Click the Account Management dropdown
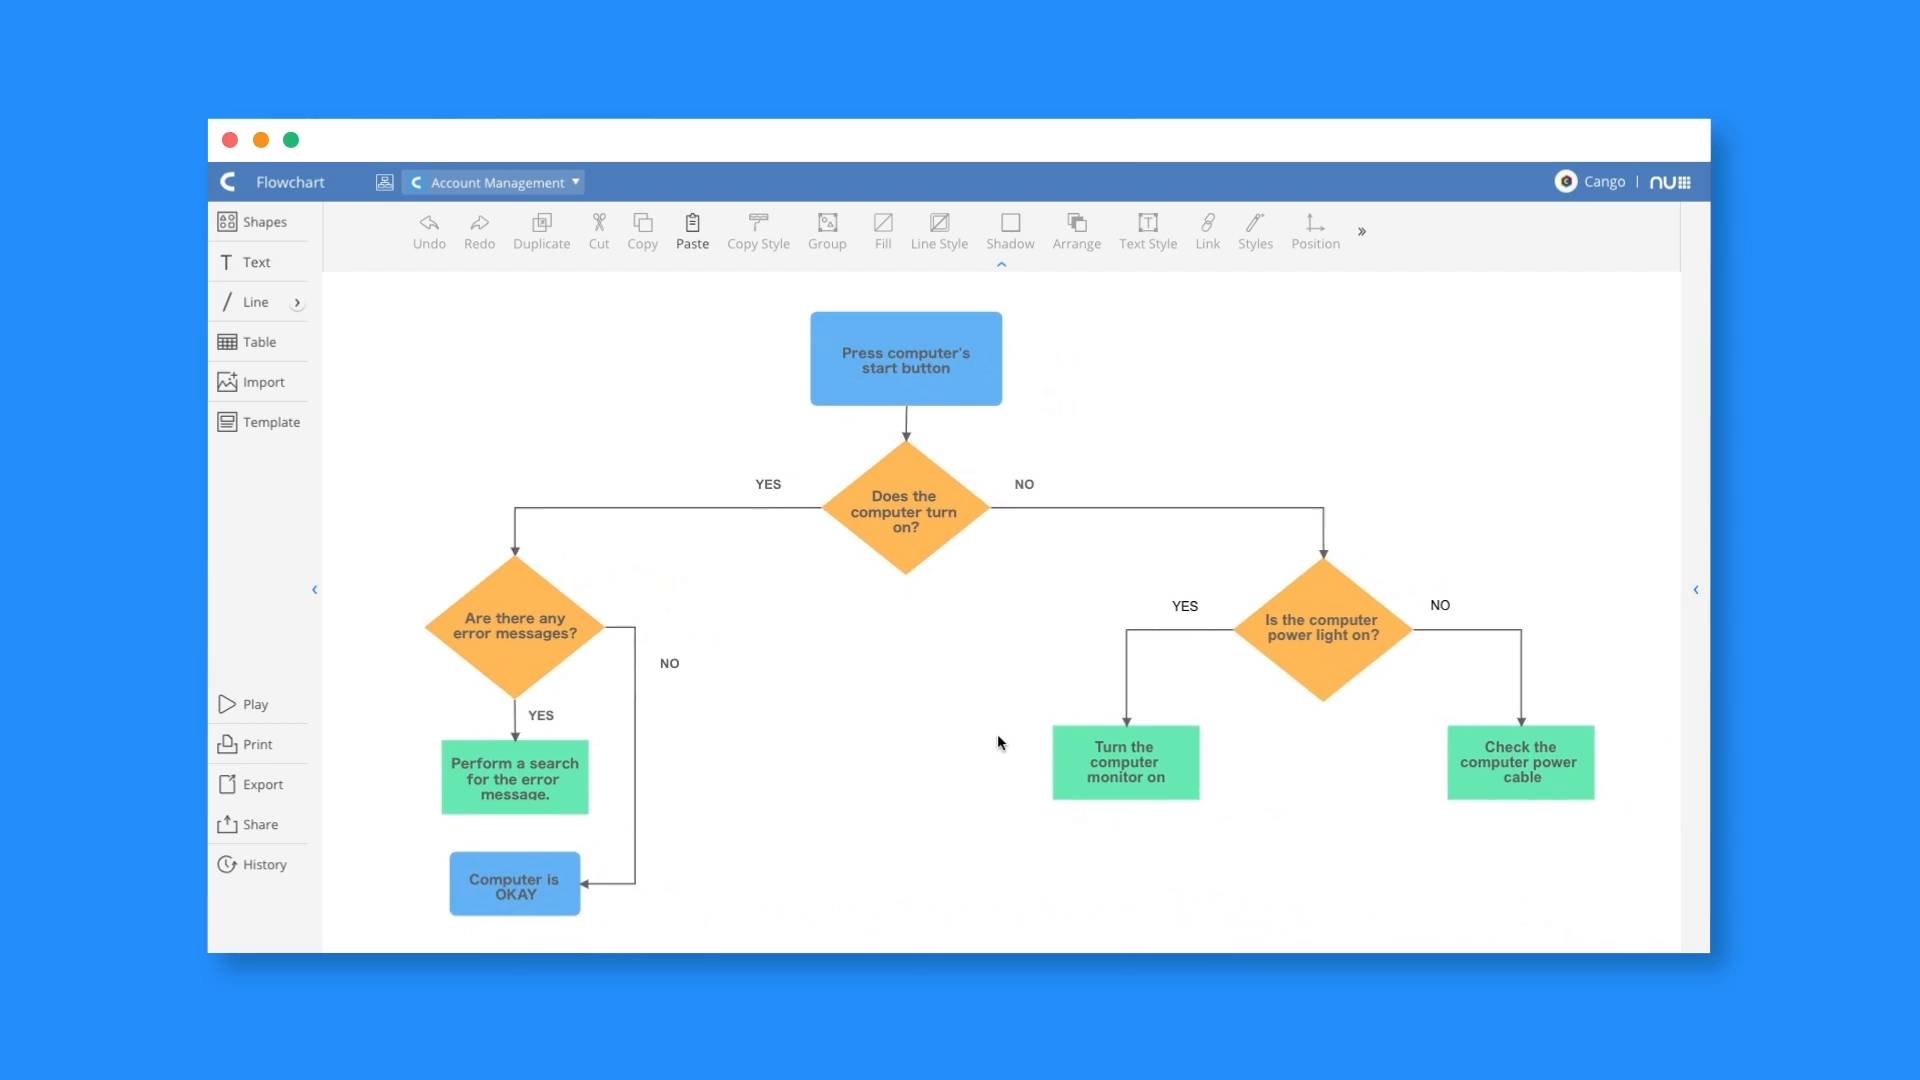Viewport: 1920px width, 1080px height. tap(495, 182)
